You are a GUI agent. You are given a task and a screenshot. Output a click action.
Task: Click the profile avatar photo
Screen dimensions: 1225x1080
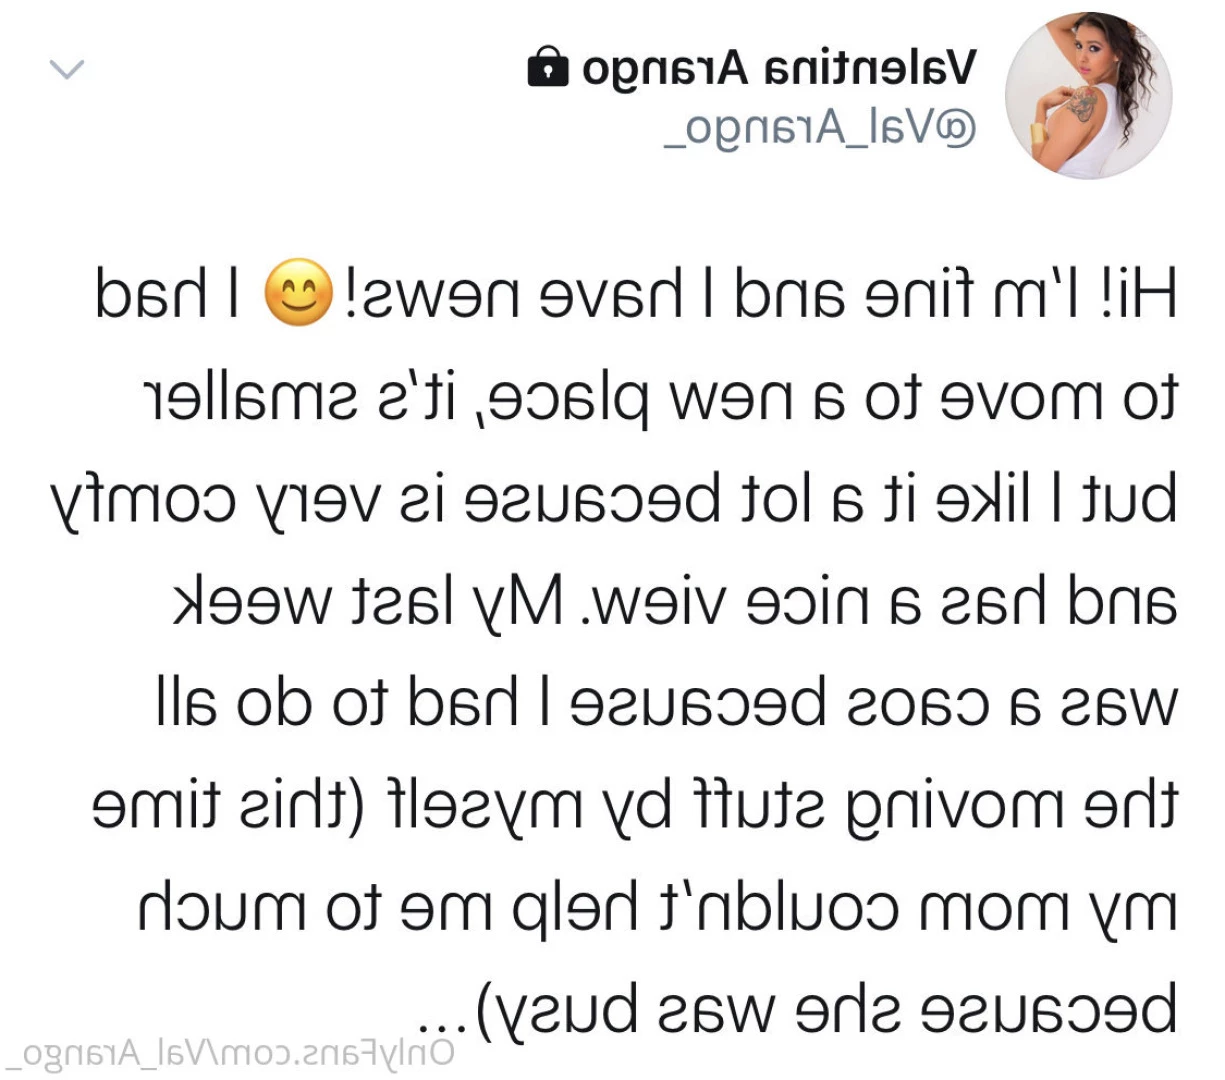pyautogui.click(x=1088, y=95)
